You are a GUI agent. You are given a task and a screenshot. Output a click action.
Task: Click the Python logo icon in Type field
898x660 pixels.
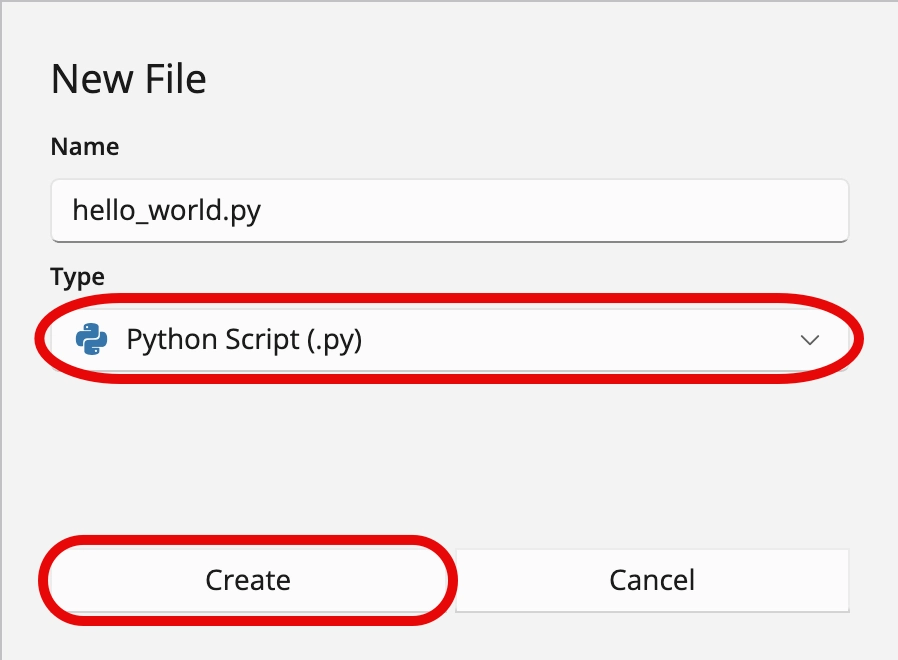click(x=92, y=339)
